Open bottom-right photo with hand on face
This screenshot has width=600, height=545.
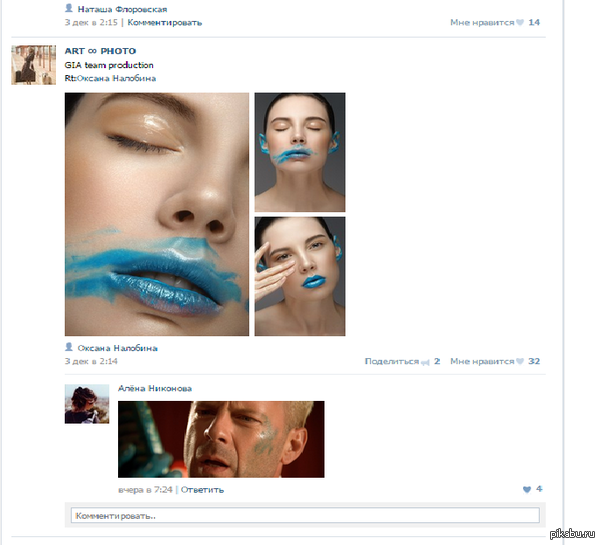click(x=300, y=276)
